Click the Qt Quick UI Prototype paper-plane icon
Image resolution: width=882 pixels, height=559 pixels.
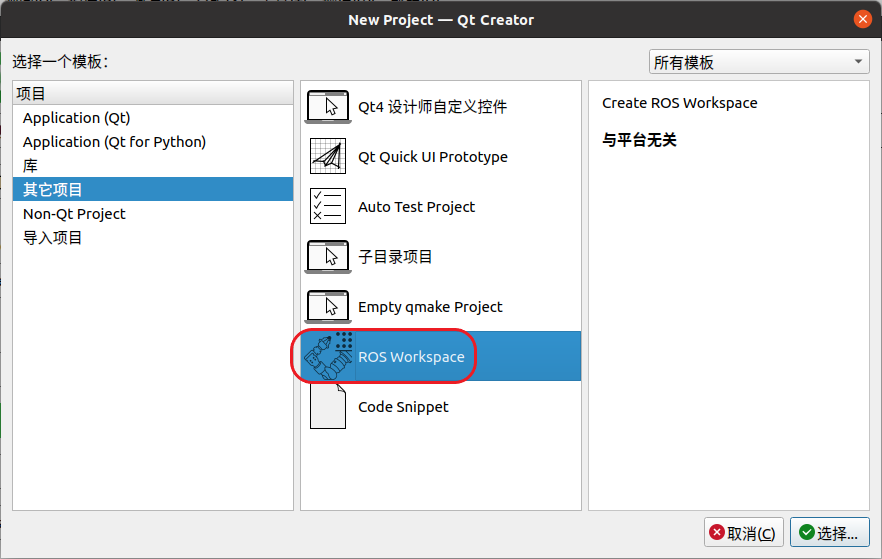point(328,156)
